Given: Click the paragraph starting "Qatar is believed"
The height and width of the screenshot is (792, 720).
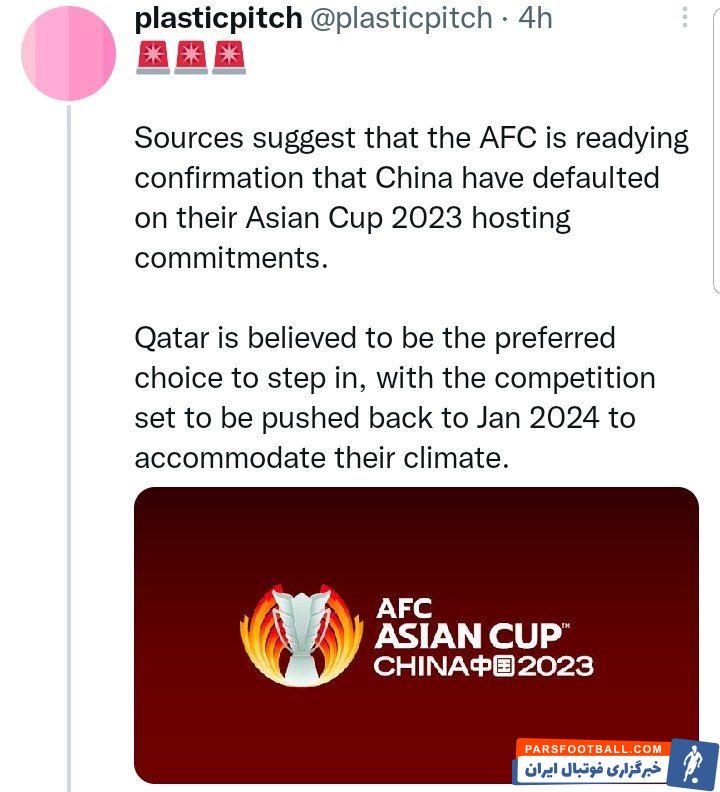Looking at the screenshot, I should coord(394,397).
